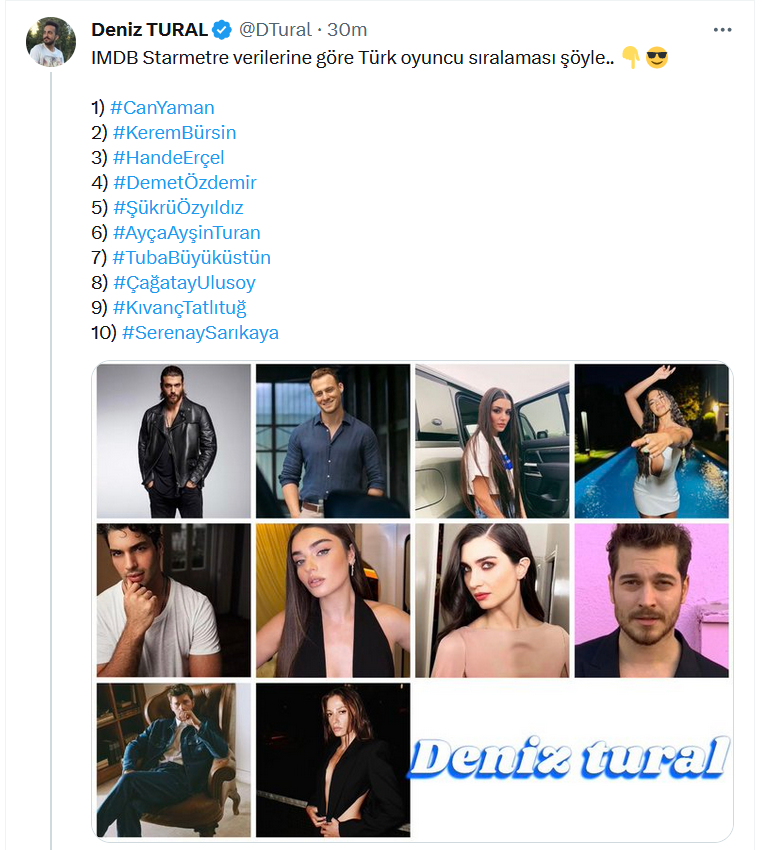
Task: Open the #KıvançTatlıtuğ hashtag
Action: tap(179, 308)
